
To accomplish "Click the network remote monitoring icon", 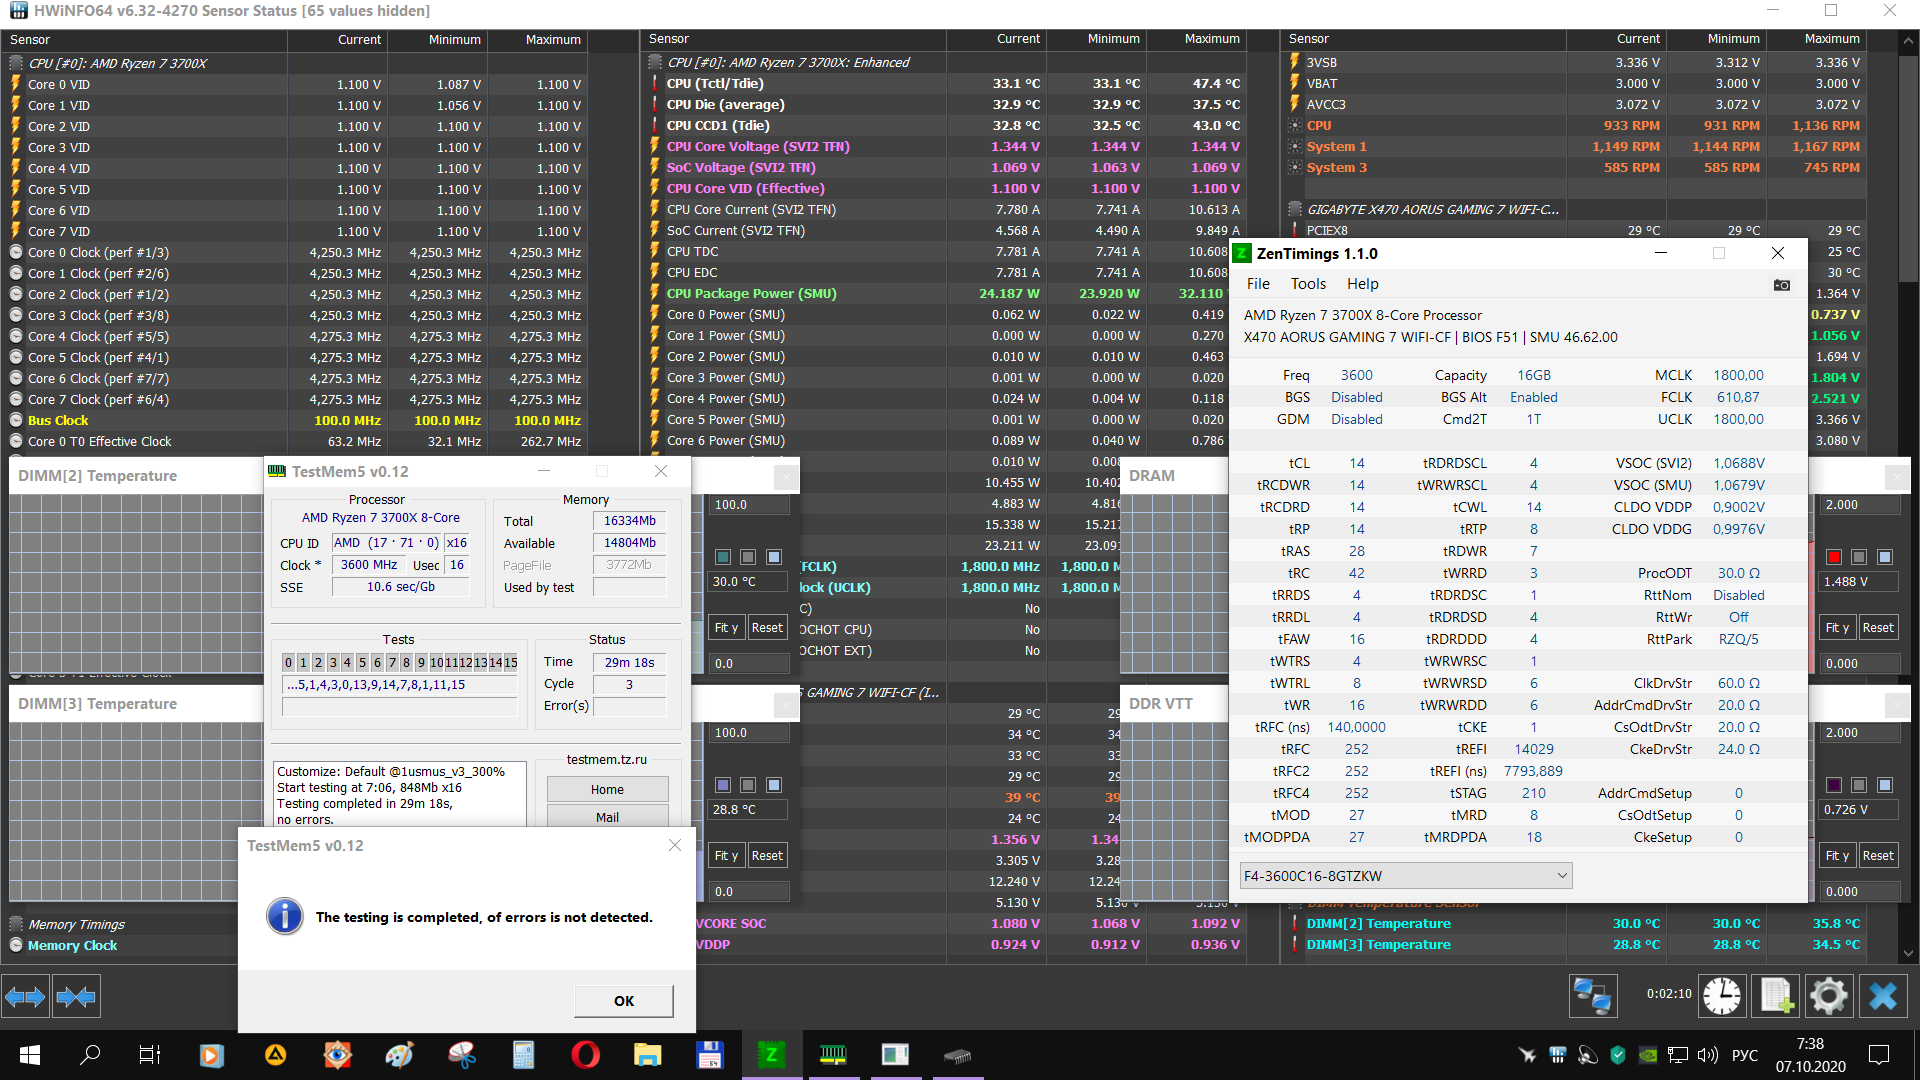I will pyautogui.click(x=1592, y=996).
